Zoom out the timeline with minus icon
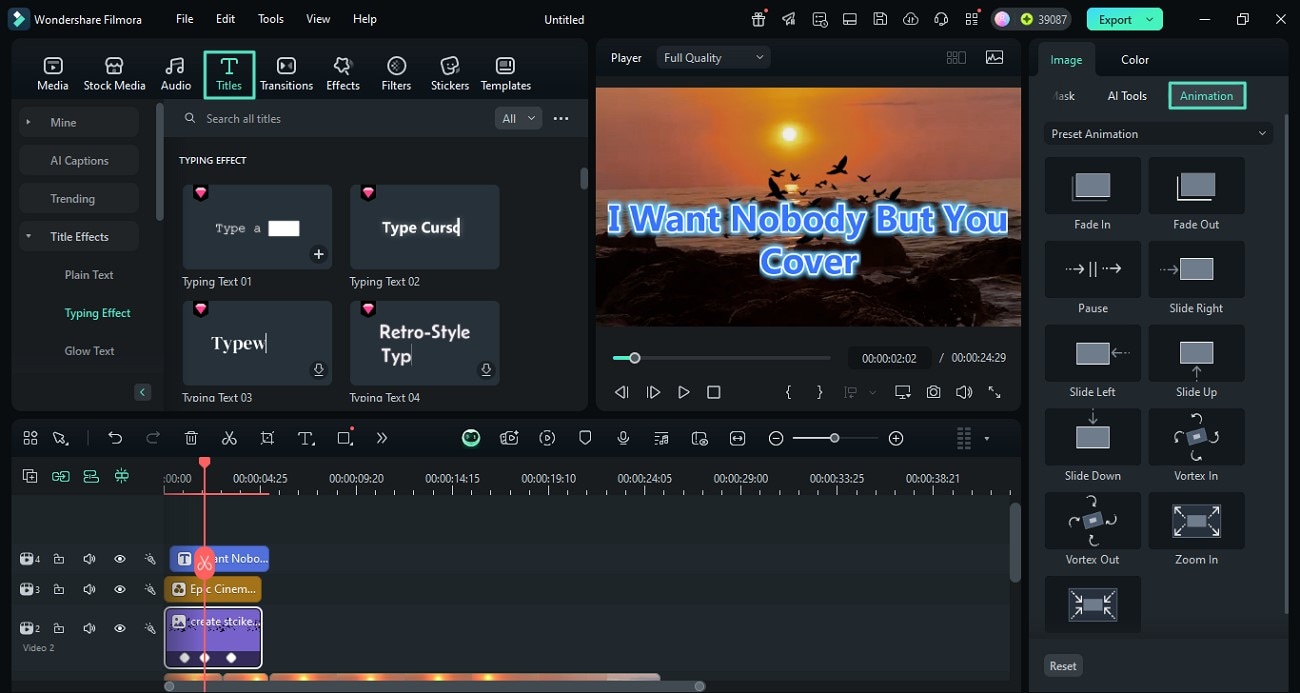1300x693 pixels. pyautogui.click(x=776, y=438)
